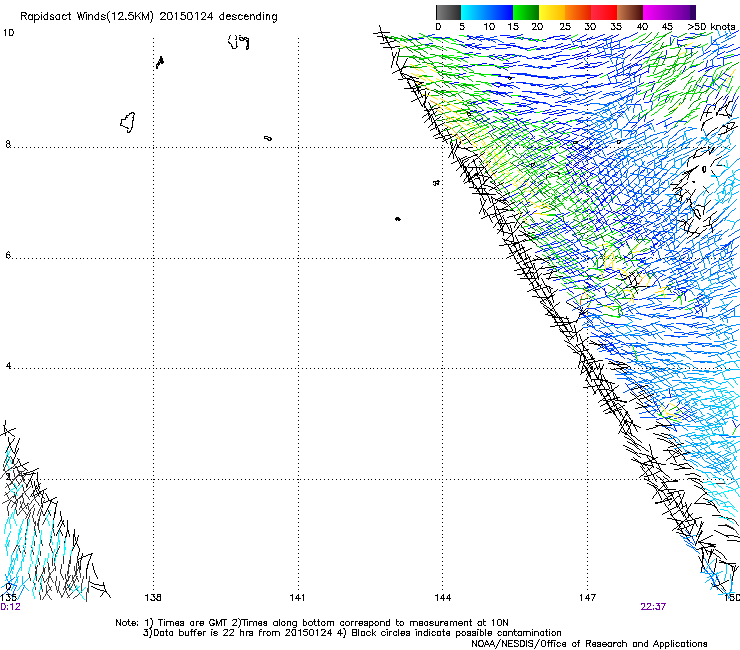The width and height of the screenshot is (740, 650).
Task: Click the 'Times are GMT' note line
Action: click(312, 623)
